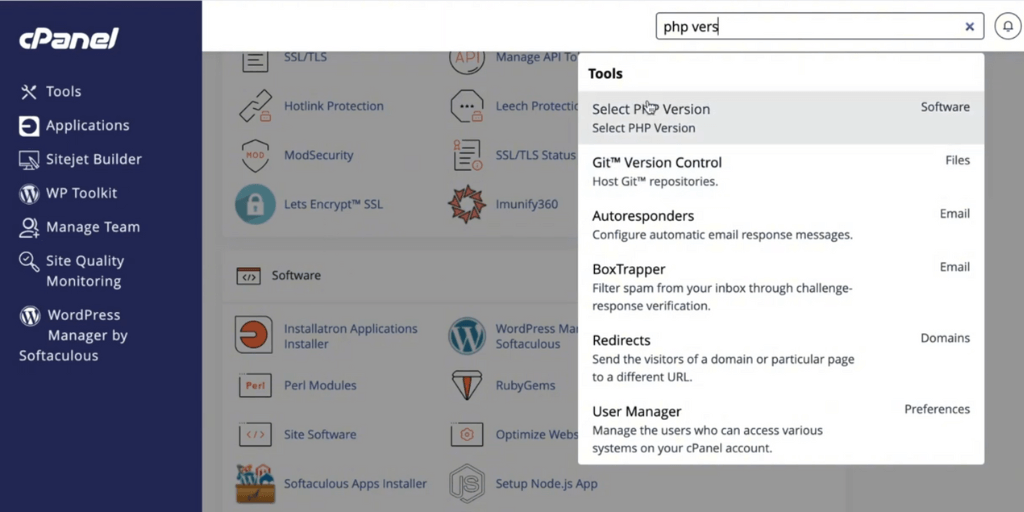Click the Softaculous Apps Installer icon

pos(255,483)
